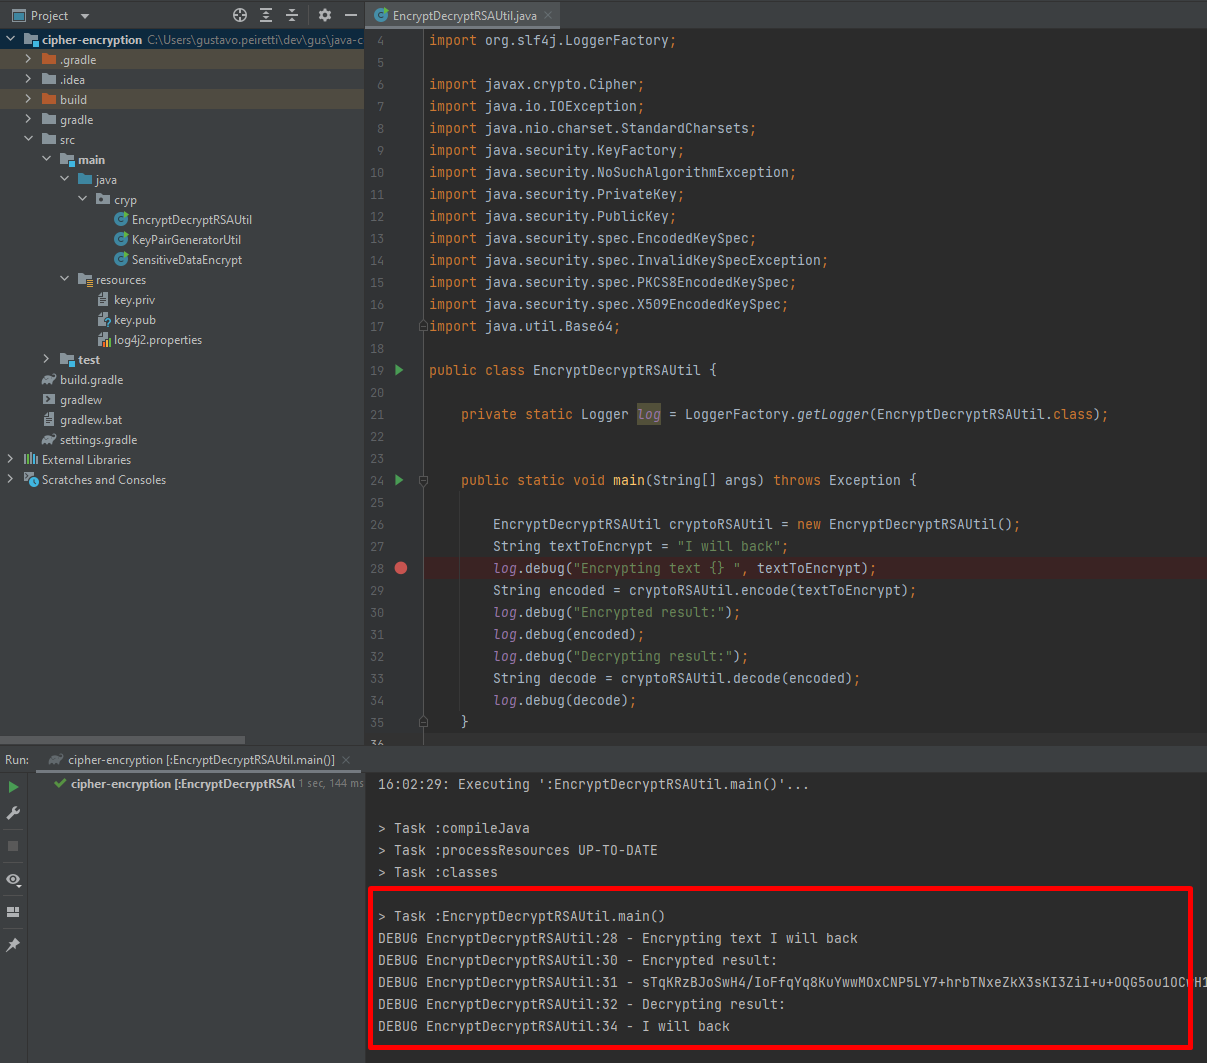Collapse the resources folder
Screen dimensions: 1207x1063
pos(64,279)
